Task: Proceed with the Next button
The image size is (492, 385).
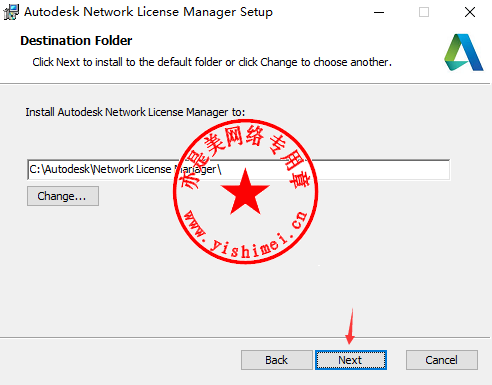Action: pos(351,360)
